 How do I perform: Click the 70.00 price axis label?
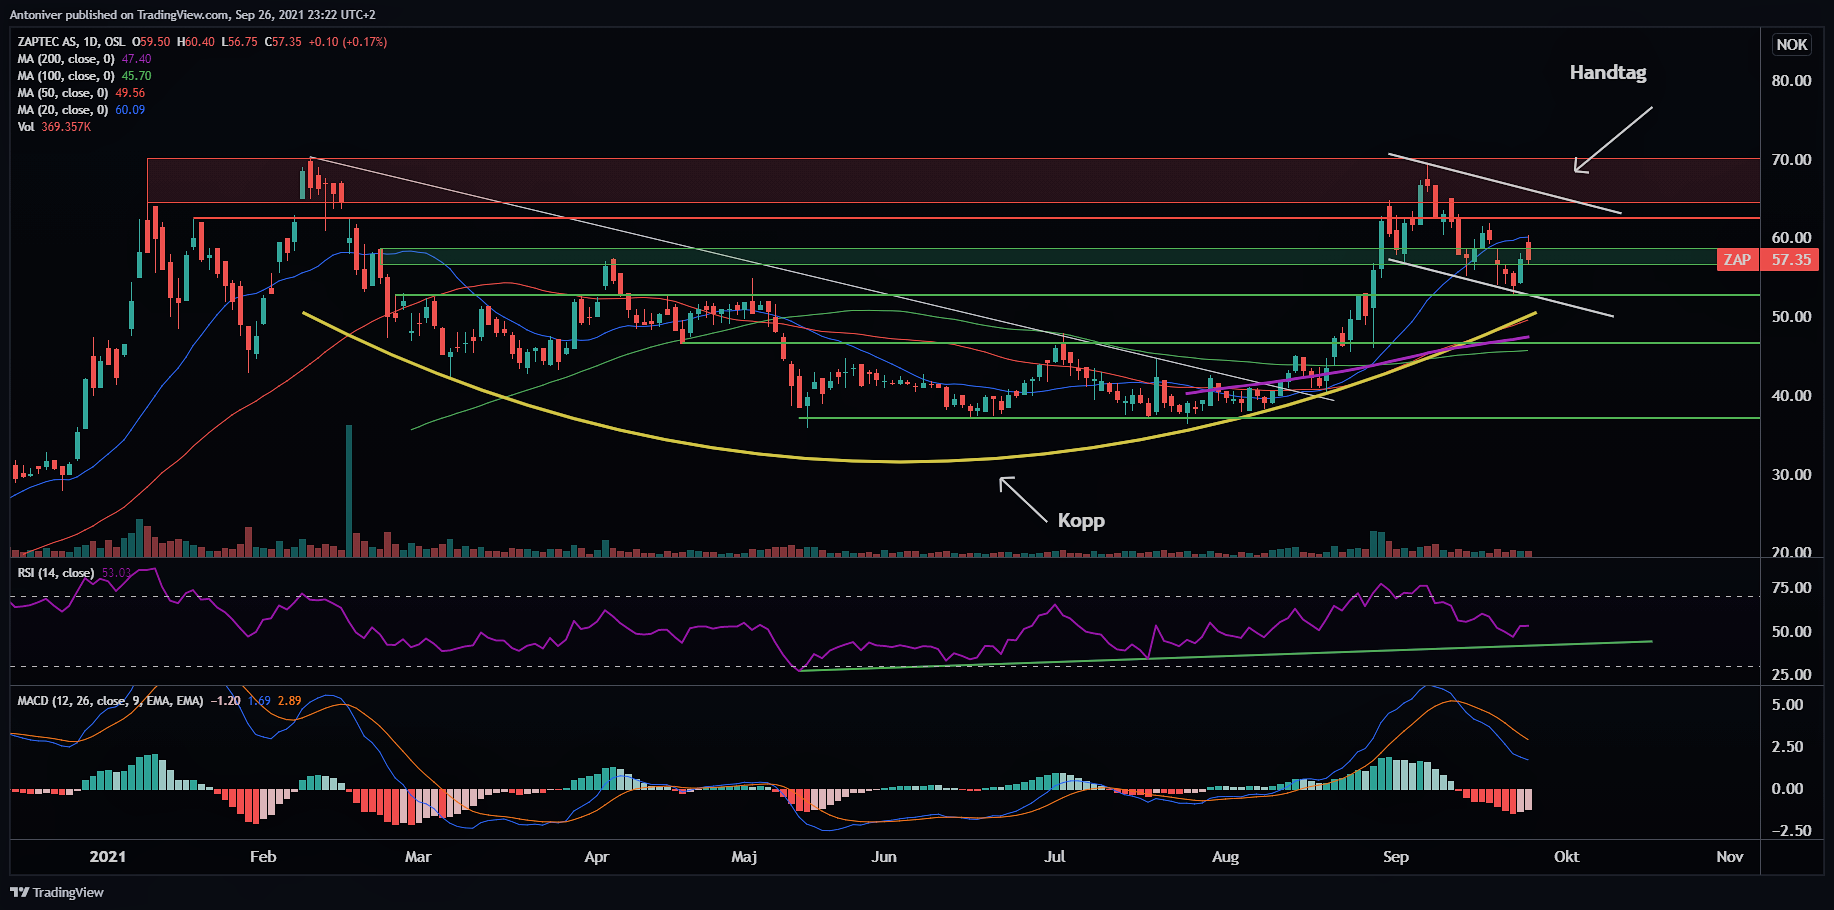tap(1791, 160)
